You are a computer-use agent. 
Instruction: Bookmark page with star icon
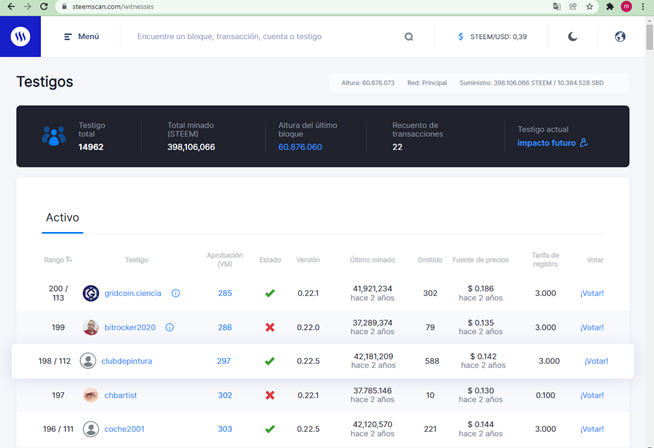[589, 6]
